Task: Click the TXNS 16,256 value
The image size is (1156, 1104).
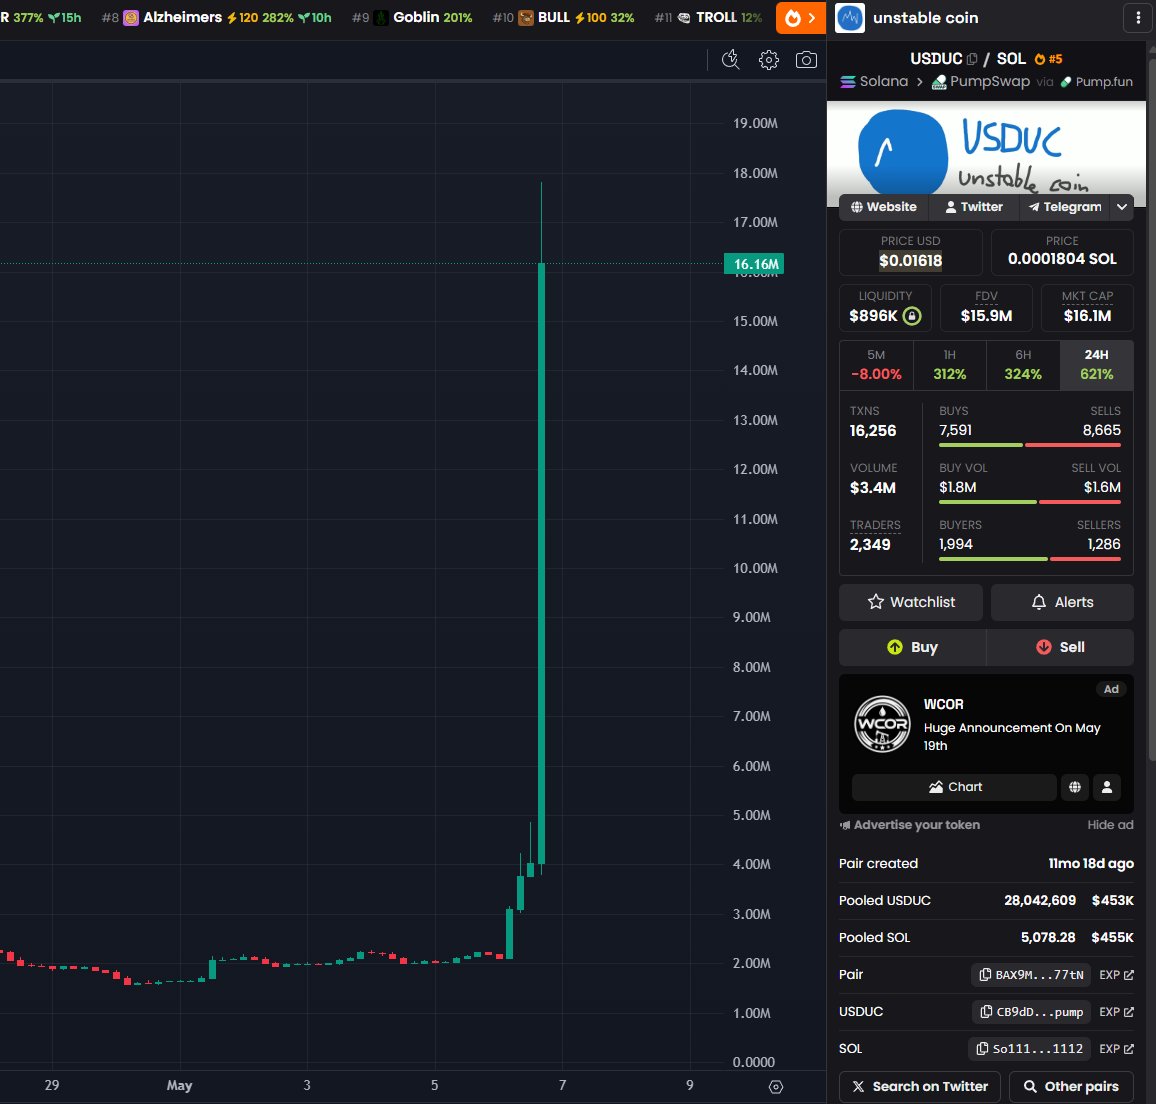Action: tap(873, 431)
